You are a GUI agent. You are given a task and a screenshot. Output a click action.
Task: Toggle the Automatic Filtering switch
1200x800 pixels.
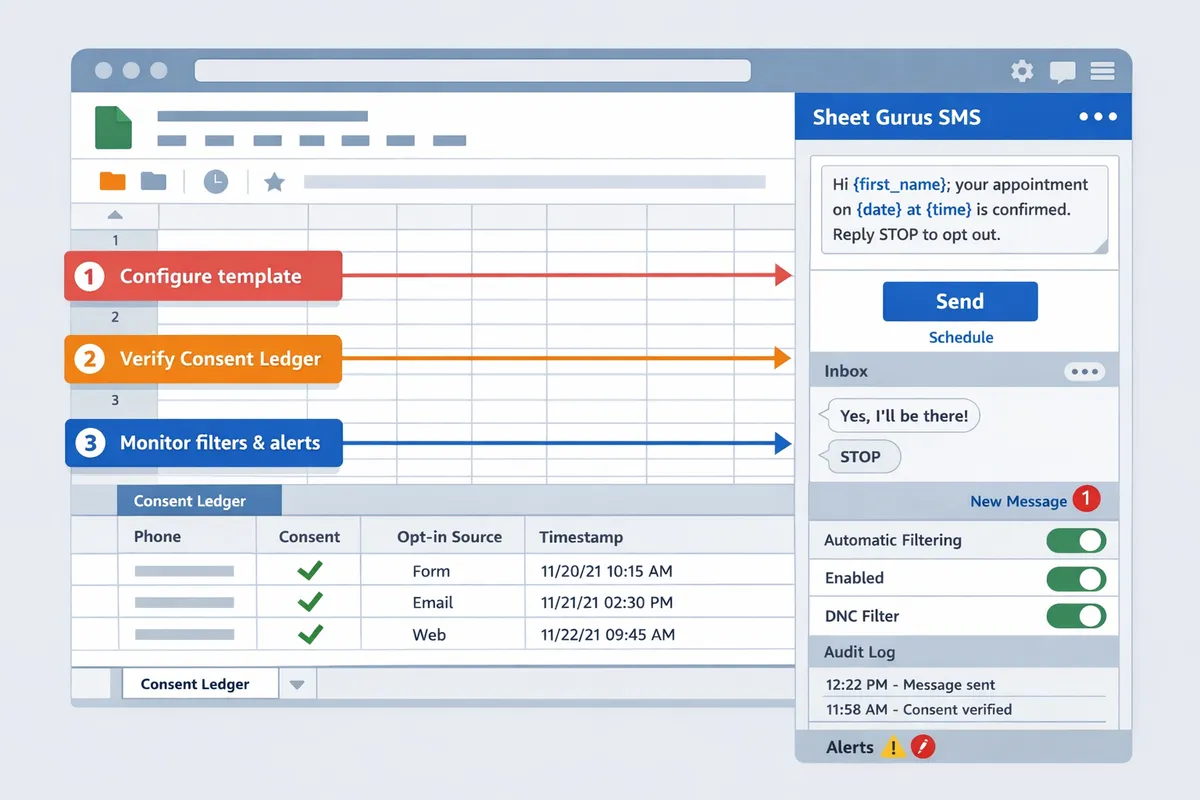pos(1076,541)
